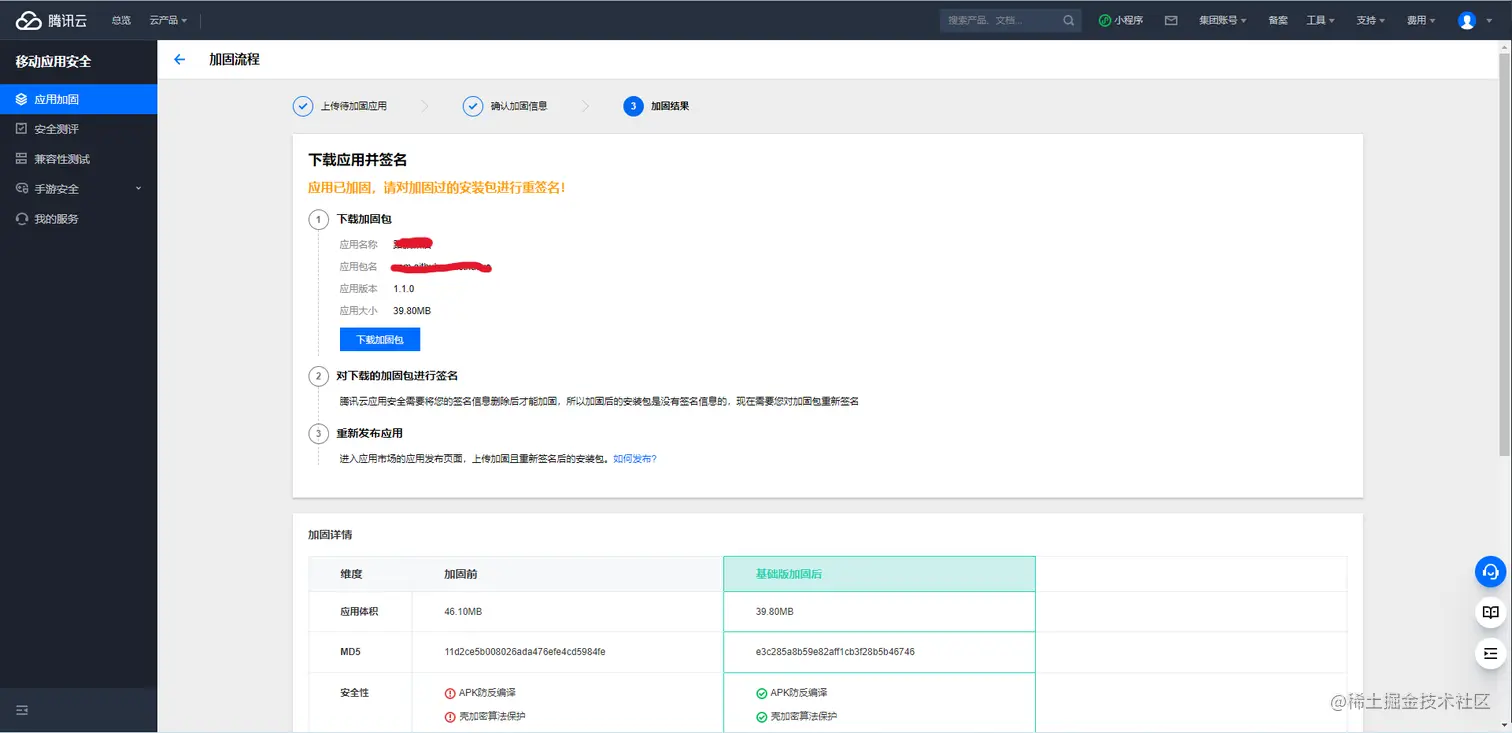Image resolution: width=1512 pixels, height=733 pixels.
Task: Switch to the 云产品 menu
Action: (166, 19)
